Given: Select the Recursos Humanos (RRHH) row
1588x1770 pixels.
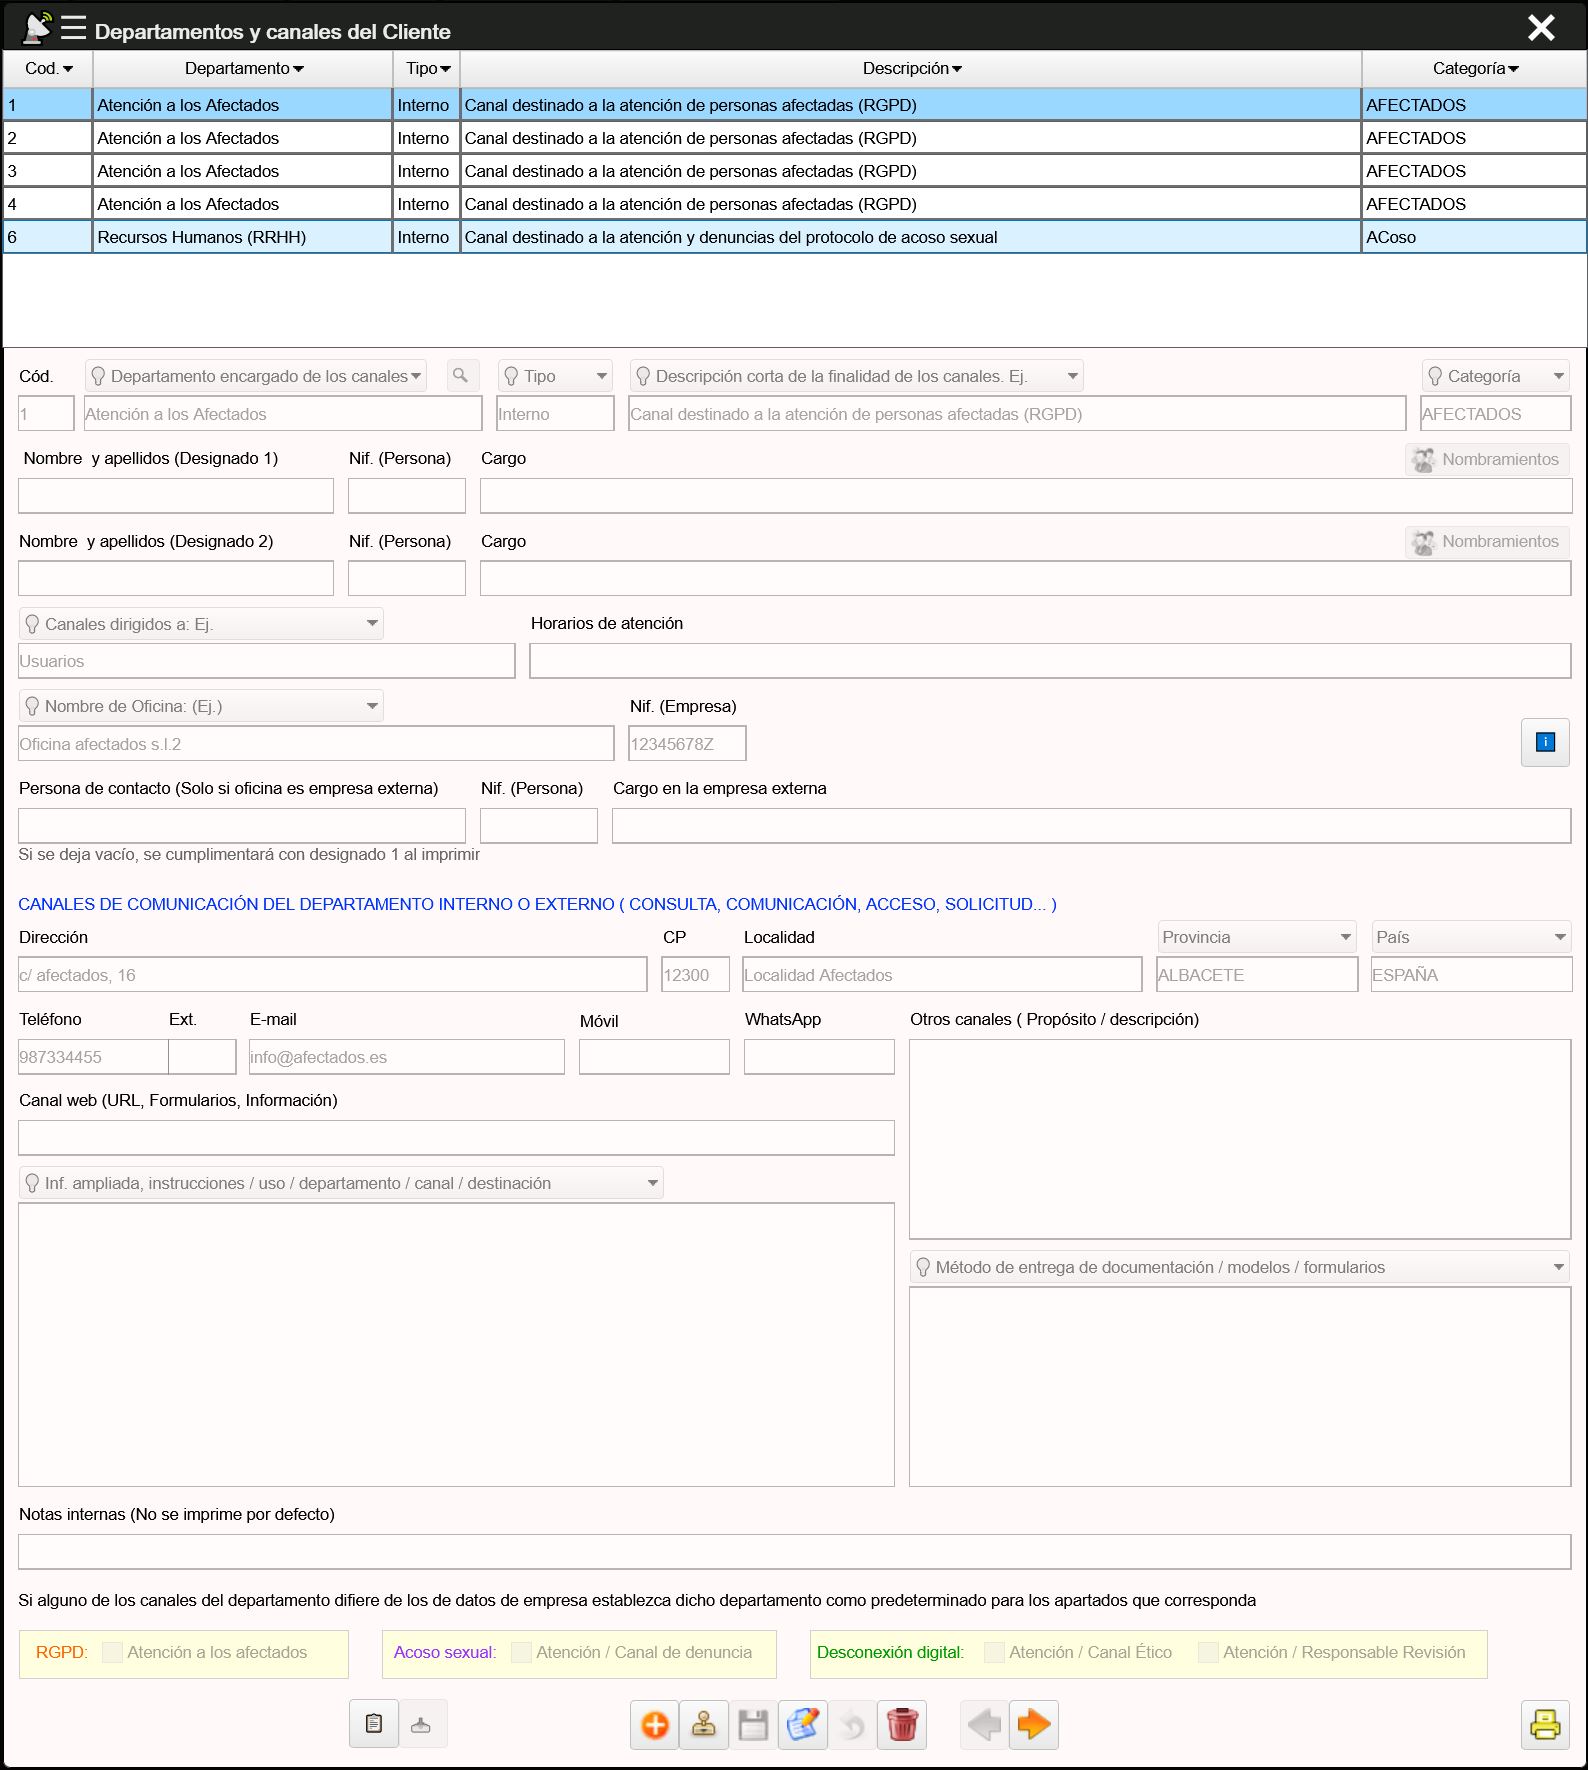Looking at the screenshot, I should point(795,237).
